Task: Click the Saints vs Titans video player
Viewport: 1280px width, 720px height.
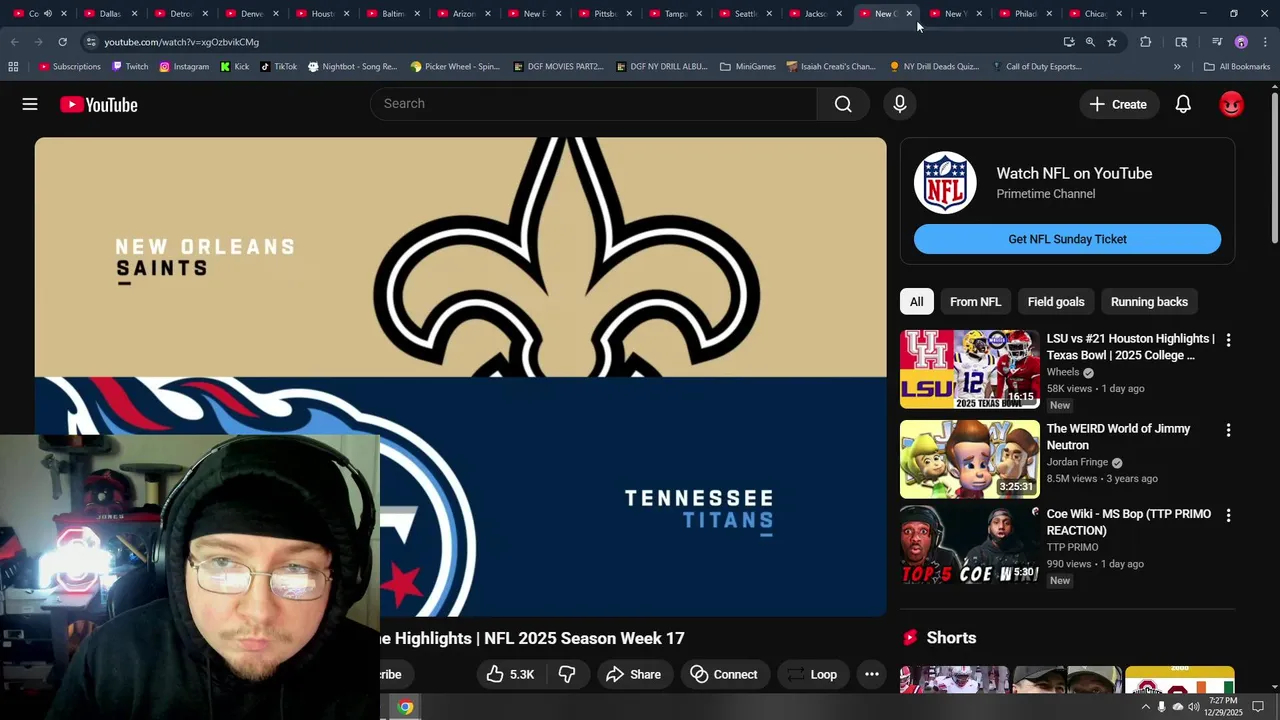Action: [460, 377]
